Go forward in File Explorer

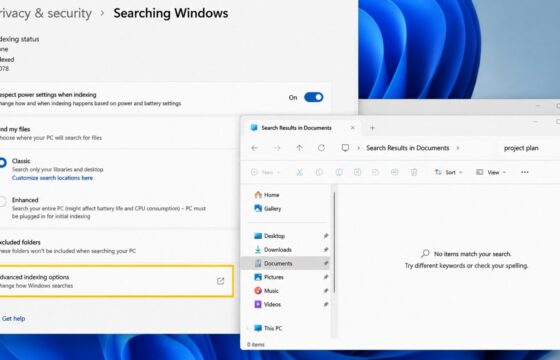(277, 148)
